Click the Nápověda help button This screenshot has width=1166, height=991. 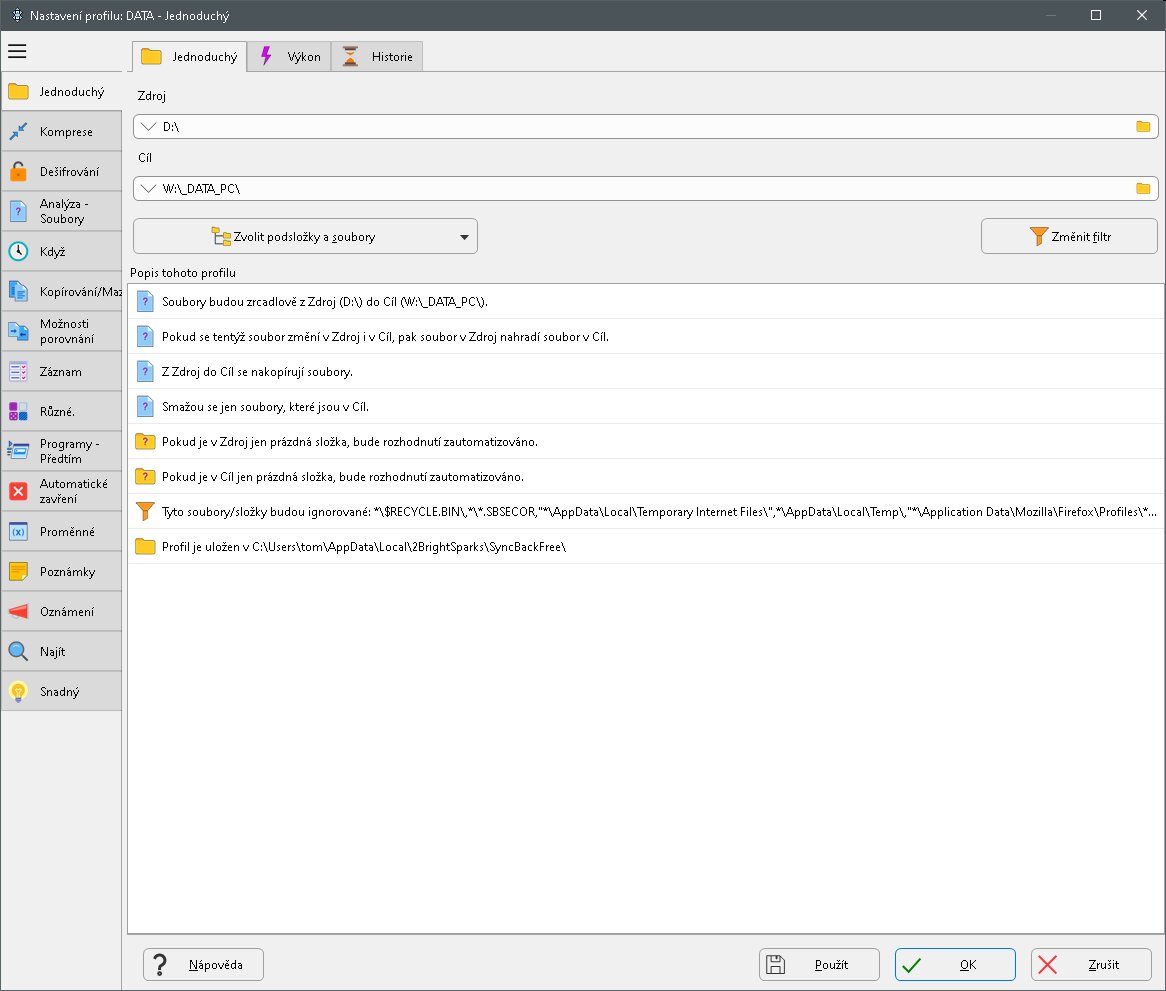pyautogui.click(x=203, y=964)
